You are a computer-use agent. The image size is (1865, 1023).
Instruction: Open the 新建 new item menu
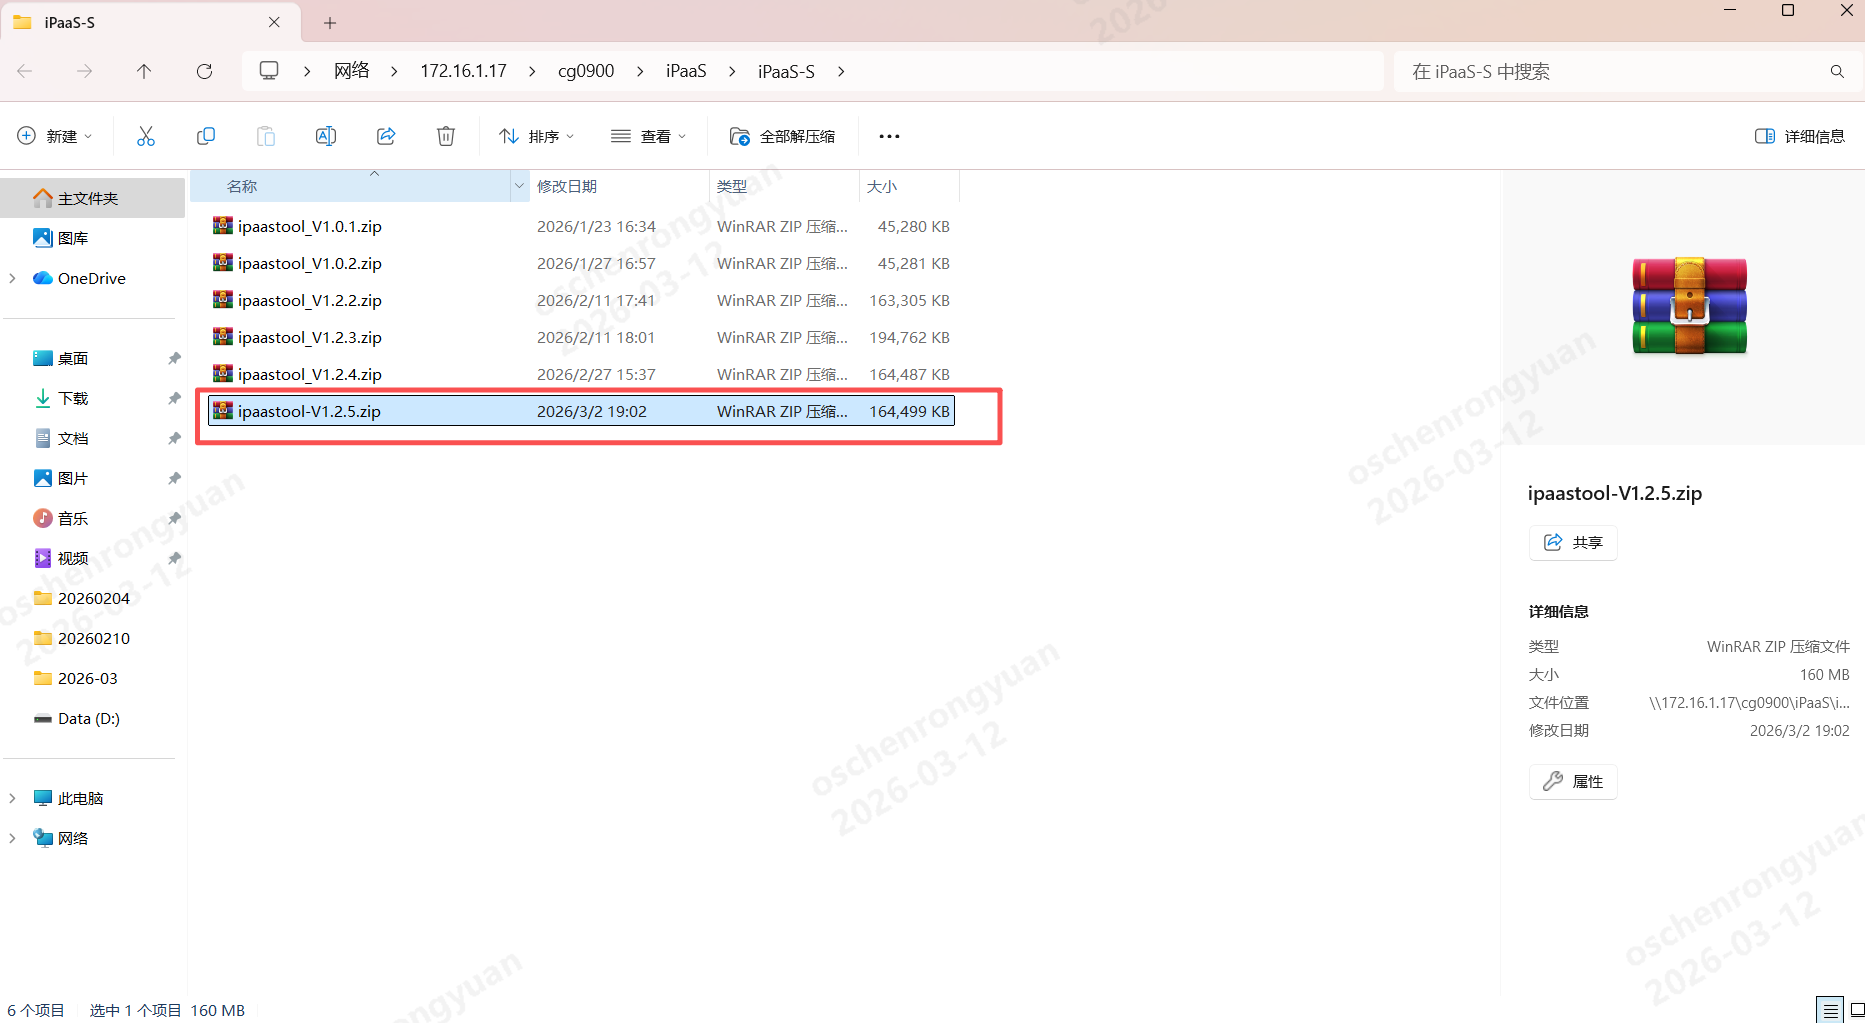pos(55,136)
